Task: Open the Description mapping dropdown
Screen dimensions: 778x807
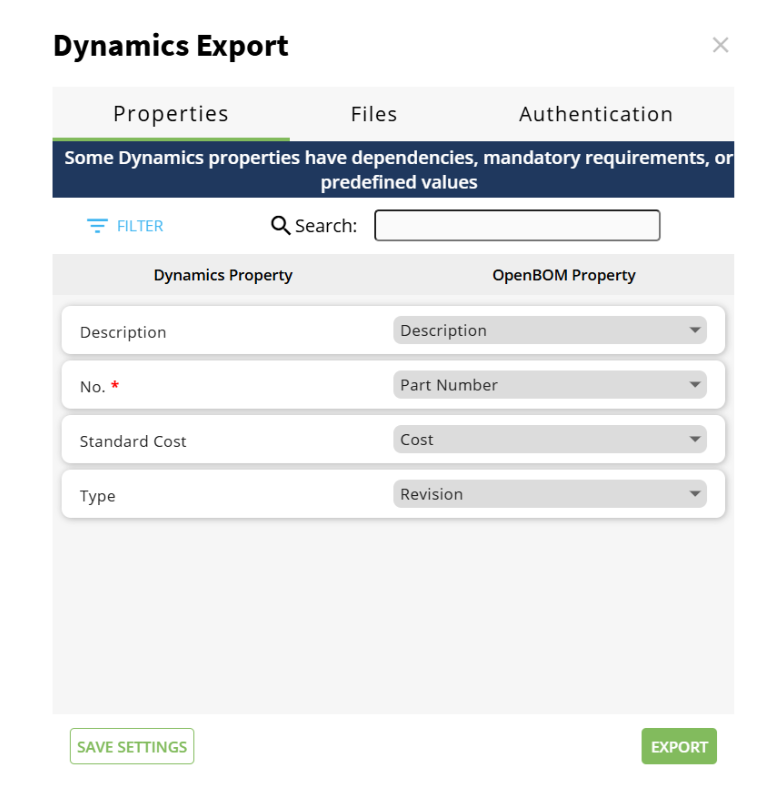Action: pos(549,330)
